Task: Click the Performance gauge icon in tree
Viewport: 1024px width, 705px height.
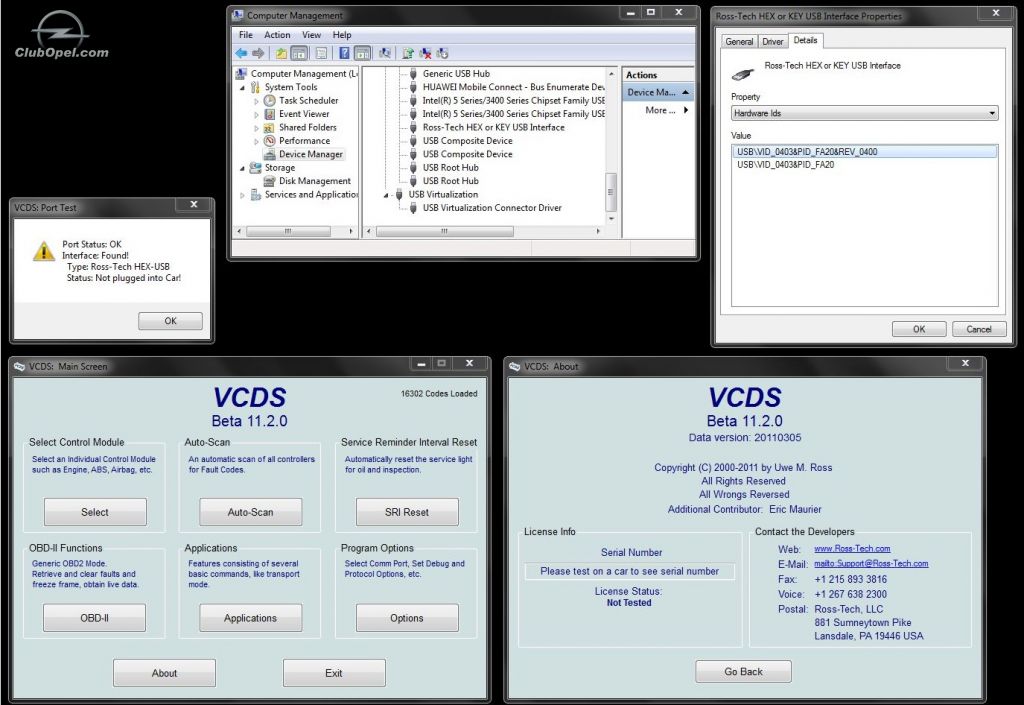Action: [270, 140]
